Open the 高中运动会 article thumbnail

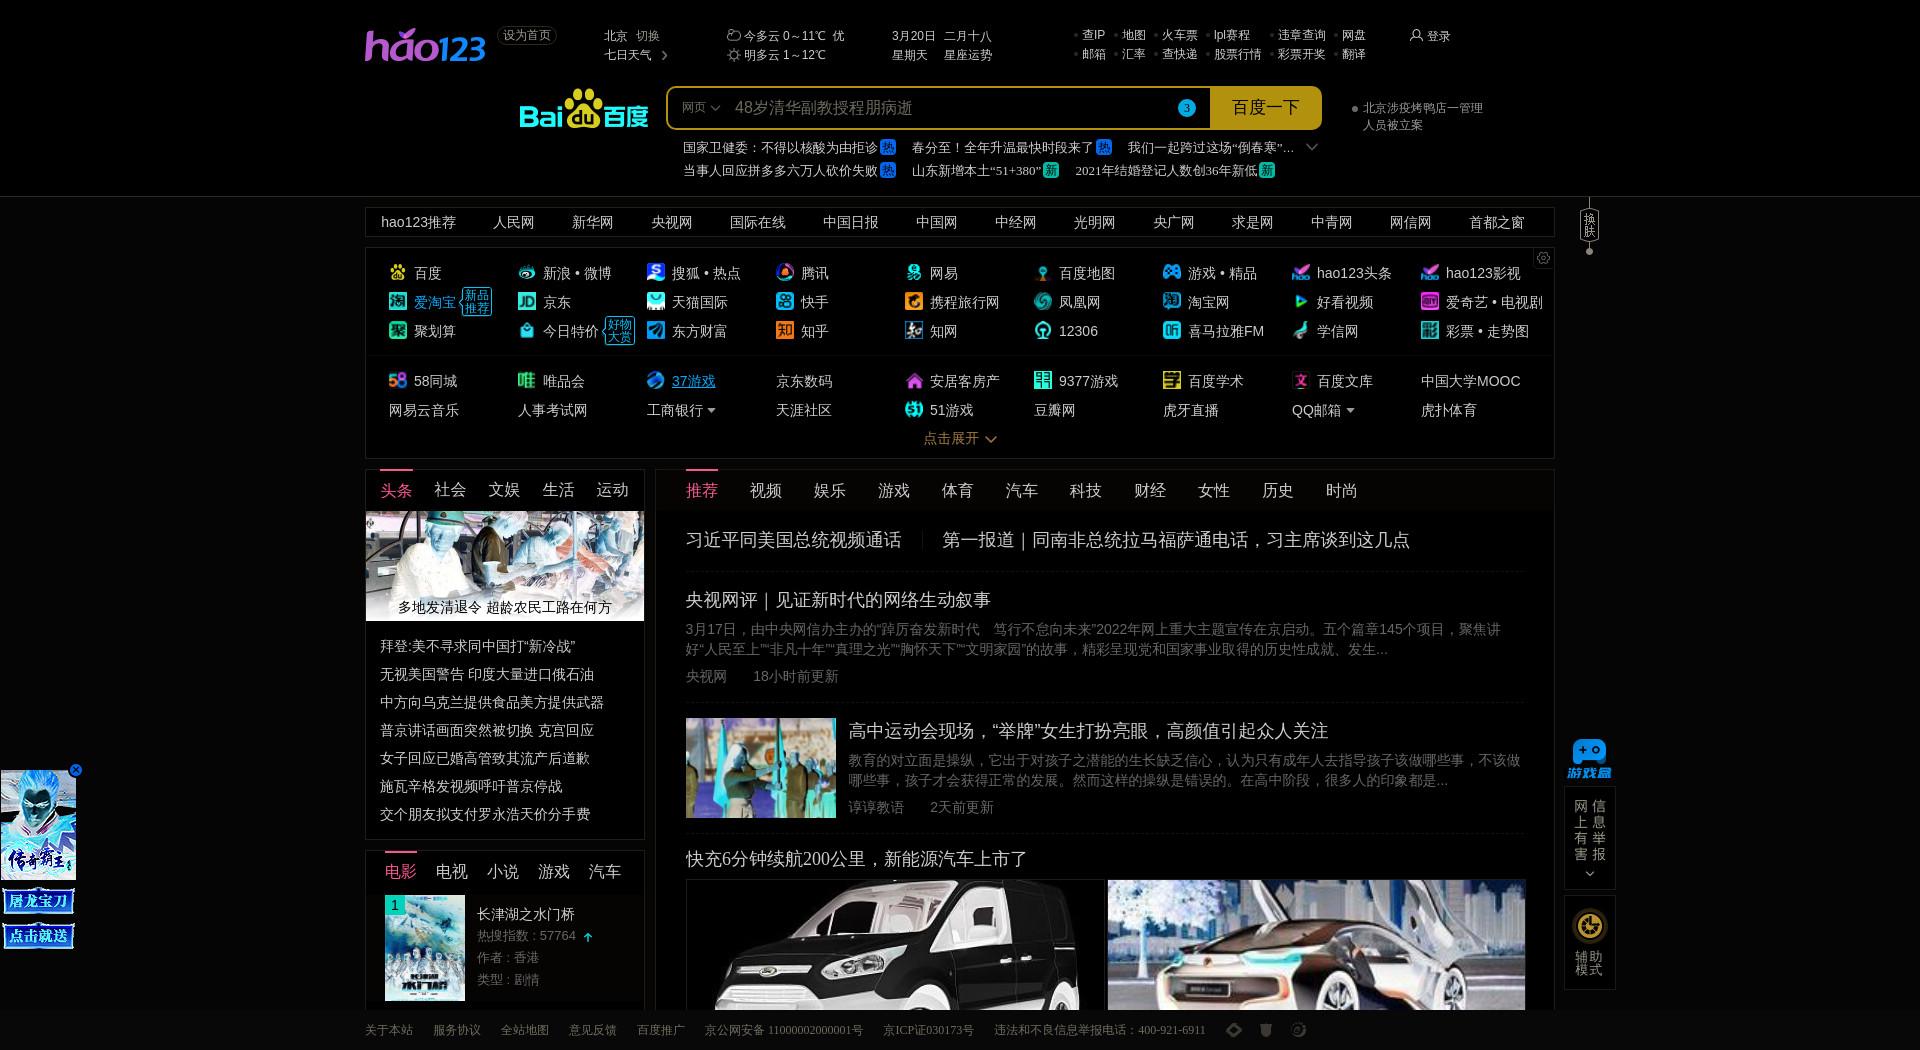tap(761, 768)
